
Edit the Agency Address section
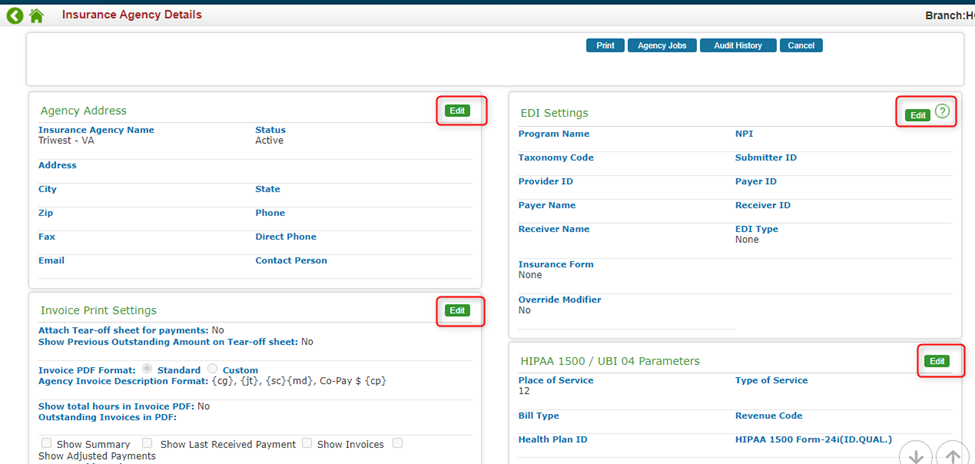[x=457, y=110]
